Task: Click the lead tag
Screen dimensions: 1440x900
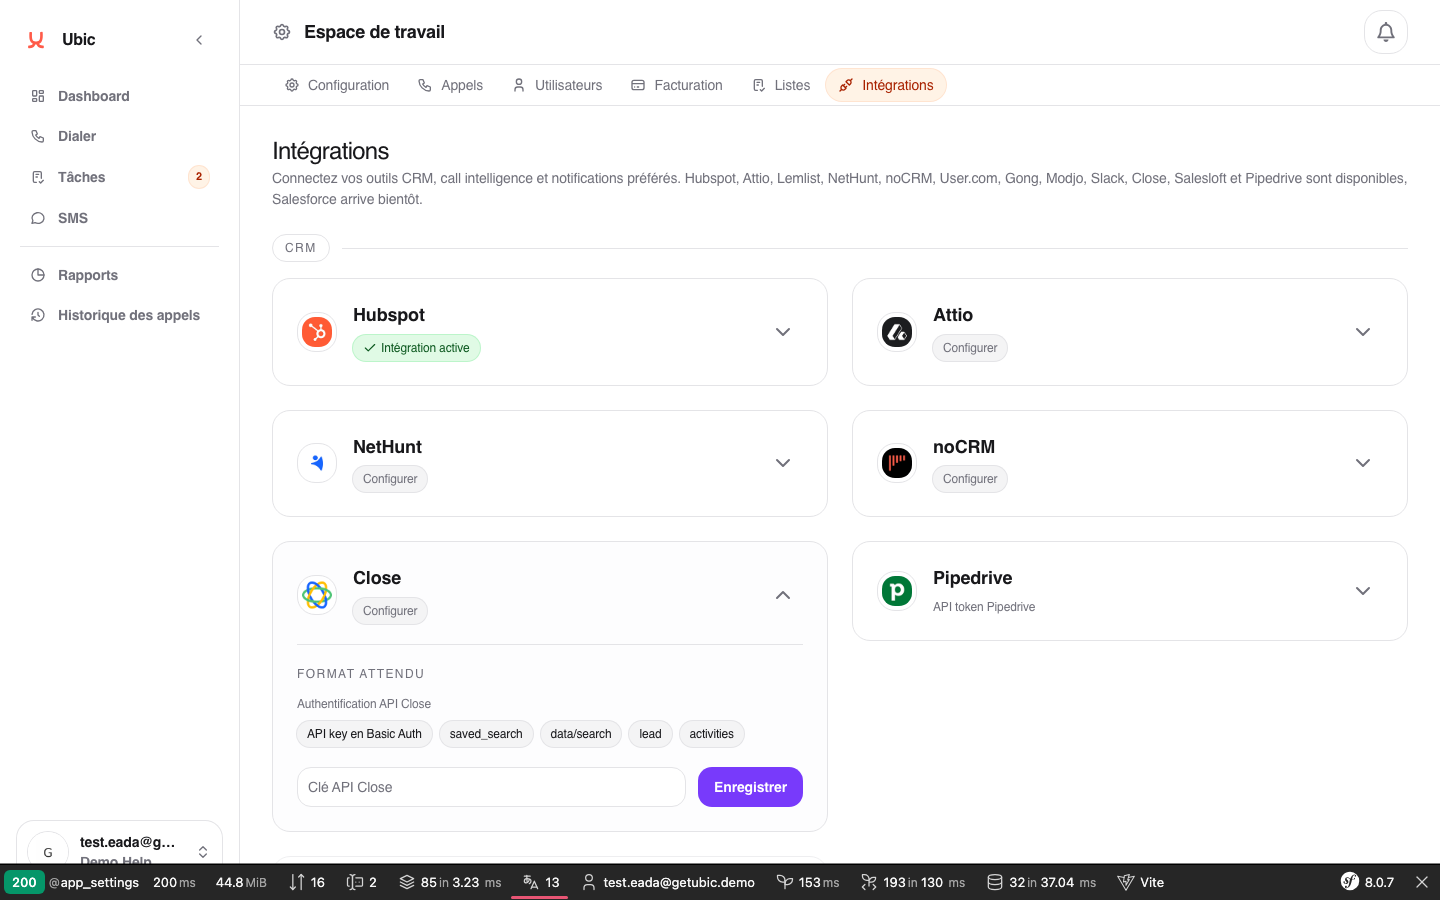Action: tap(650, 734)
